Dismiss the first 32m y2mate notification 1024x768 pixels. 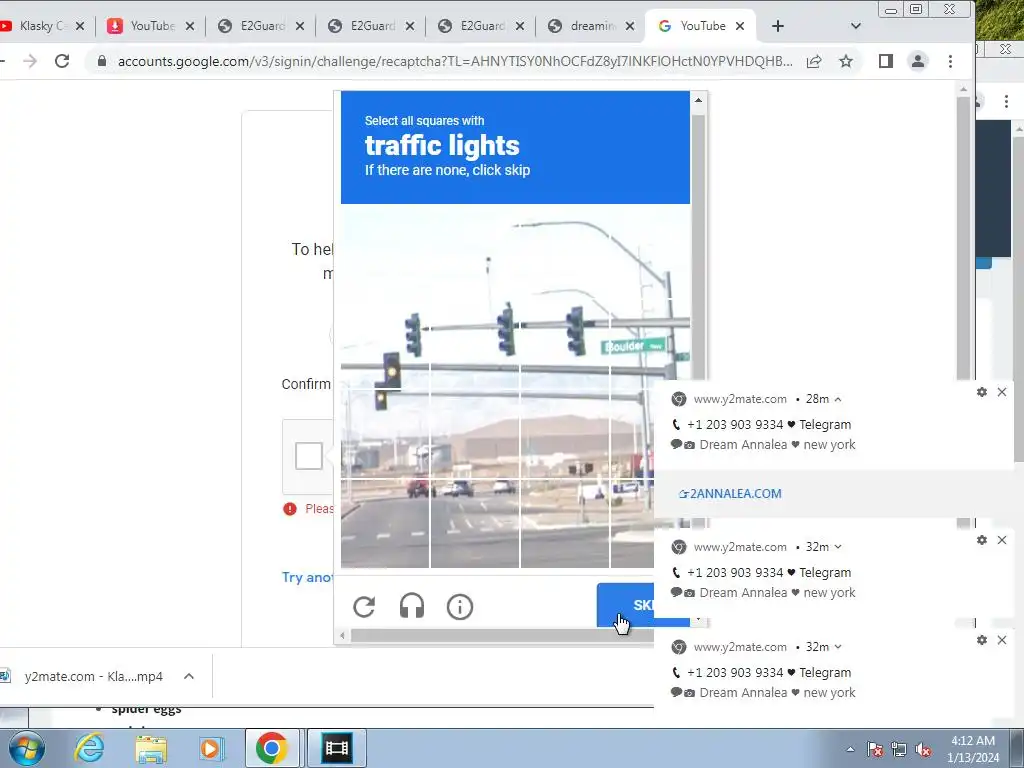point(1002,540)
